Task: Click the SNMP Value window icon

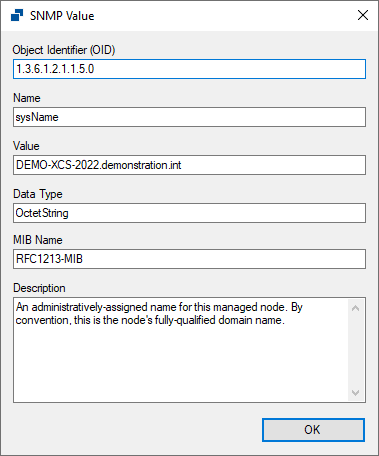Action: point(17,15)
